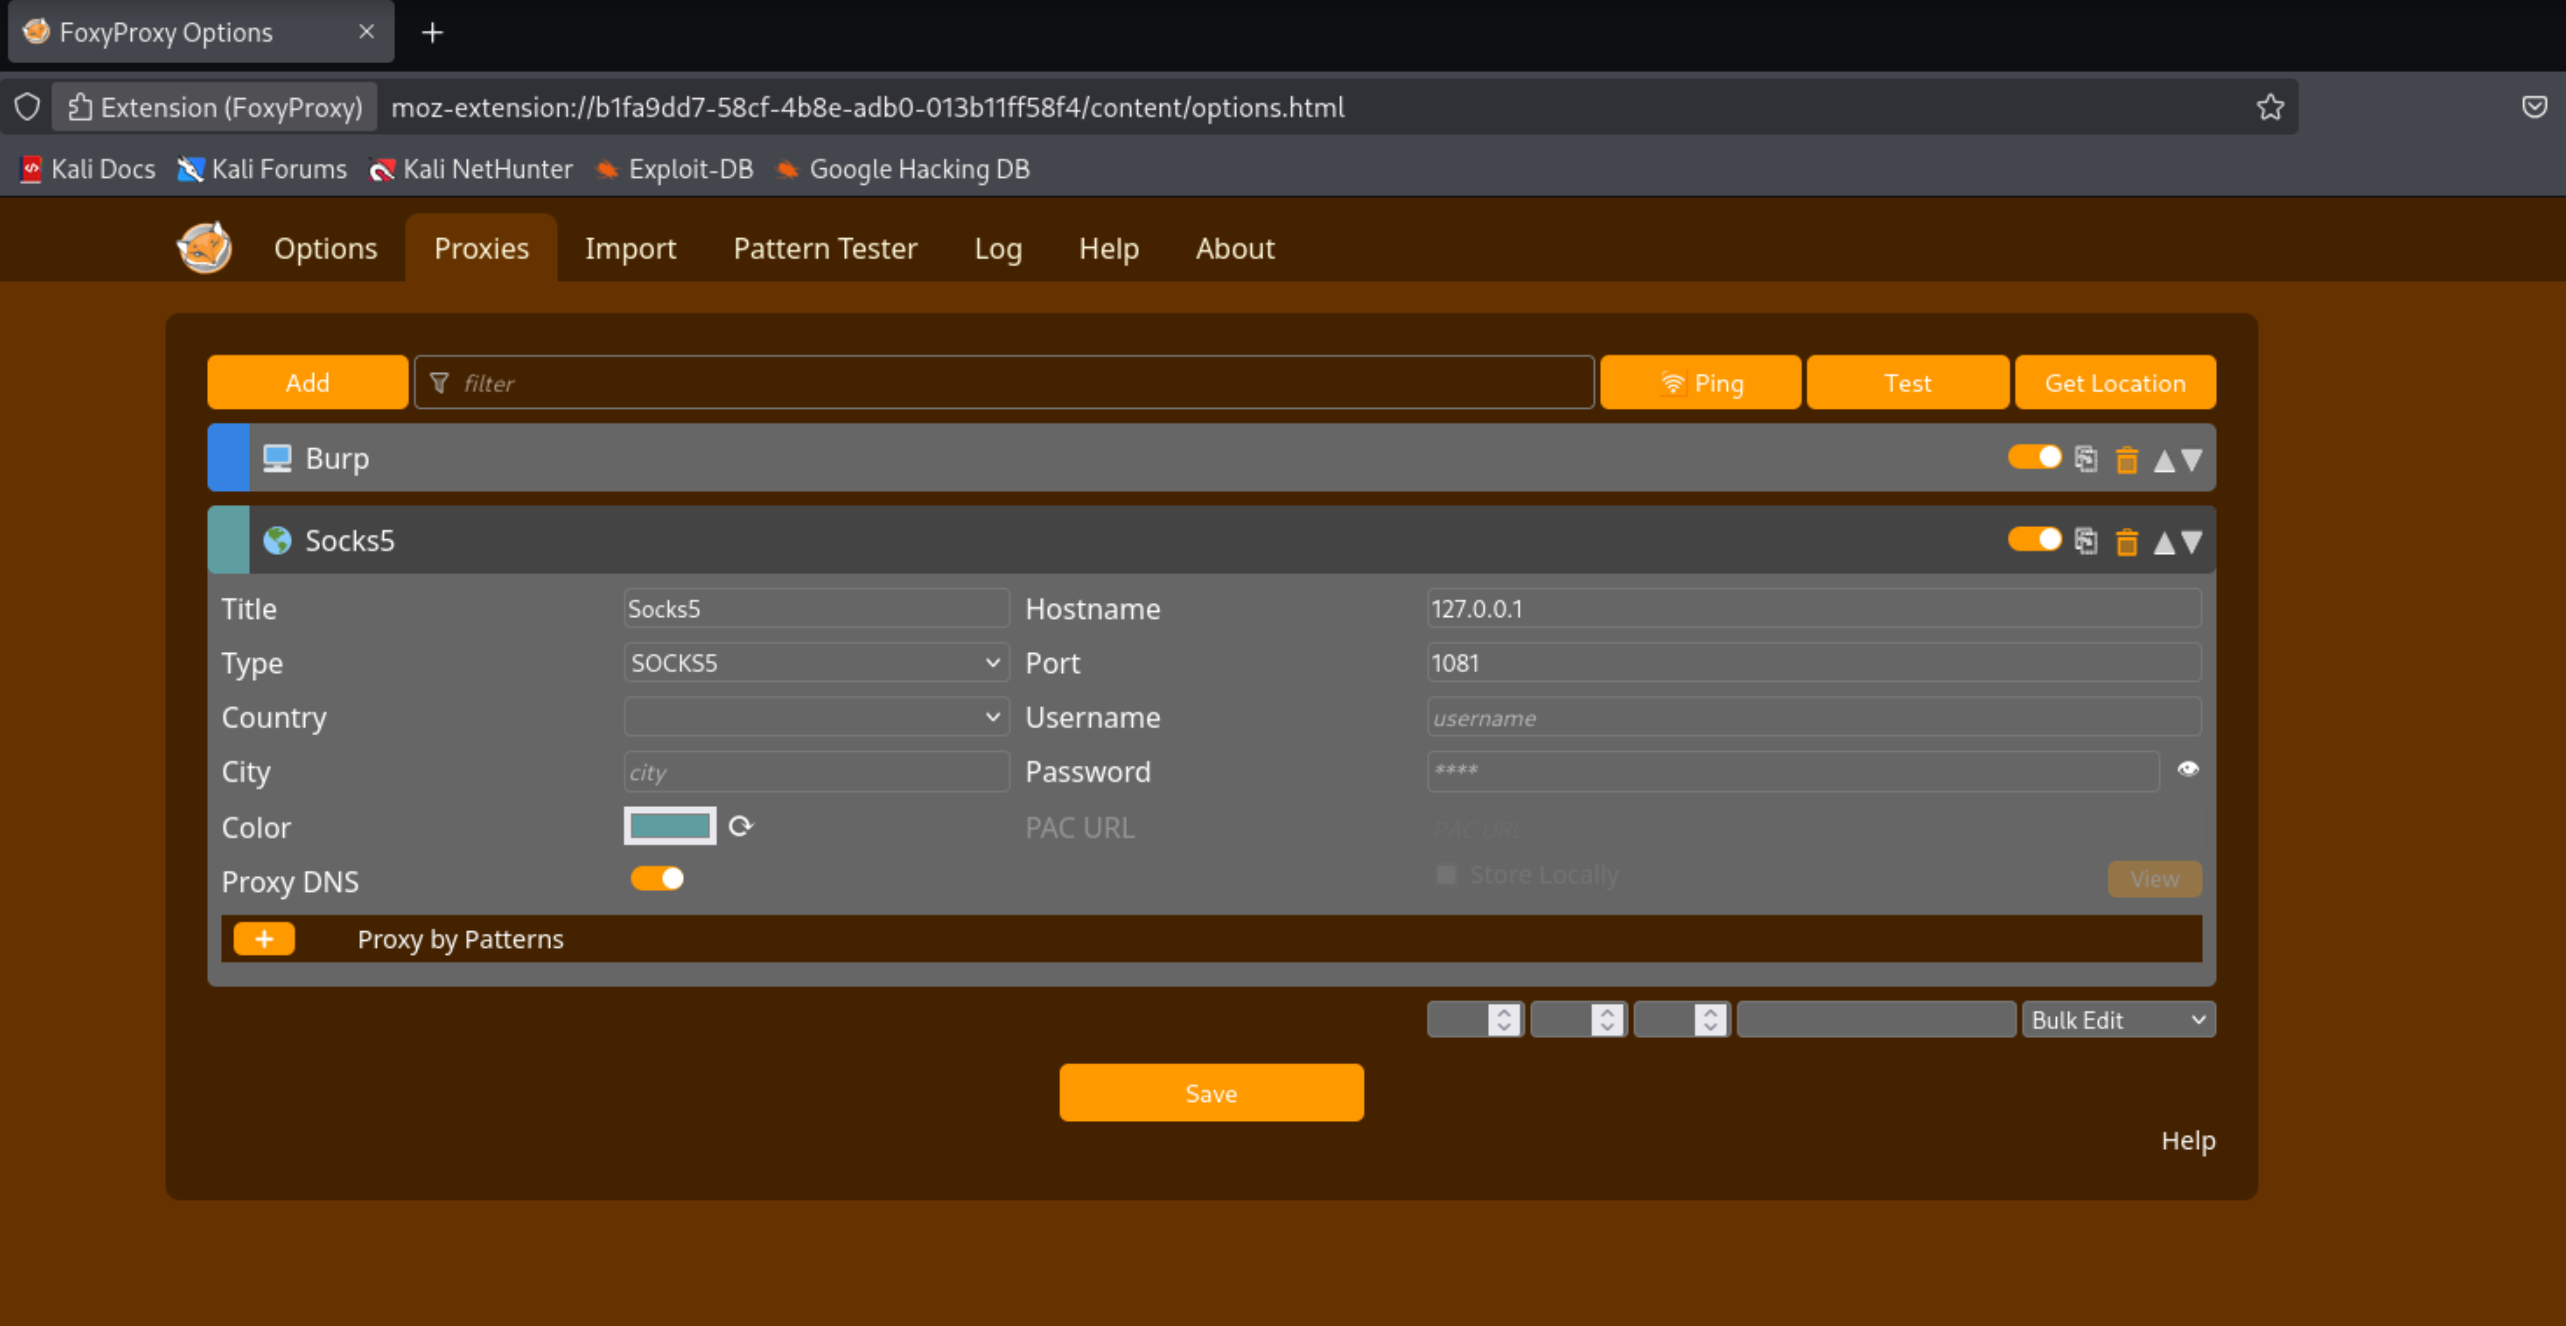
Task: Open the Type SOCKS5 dropdown
Action: [x=815, y=662]
